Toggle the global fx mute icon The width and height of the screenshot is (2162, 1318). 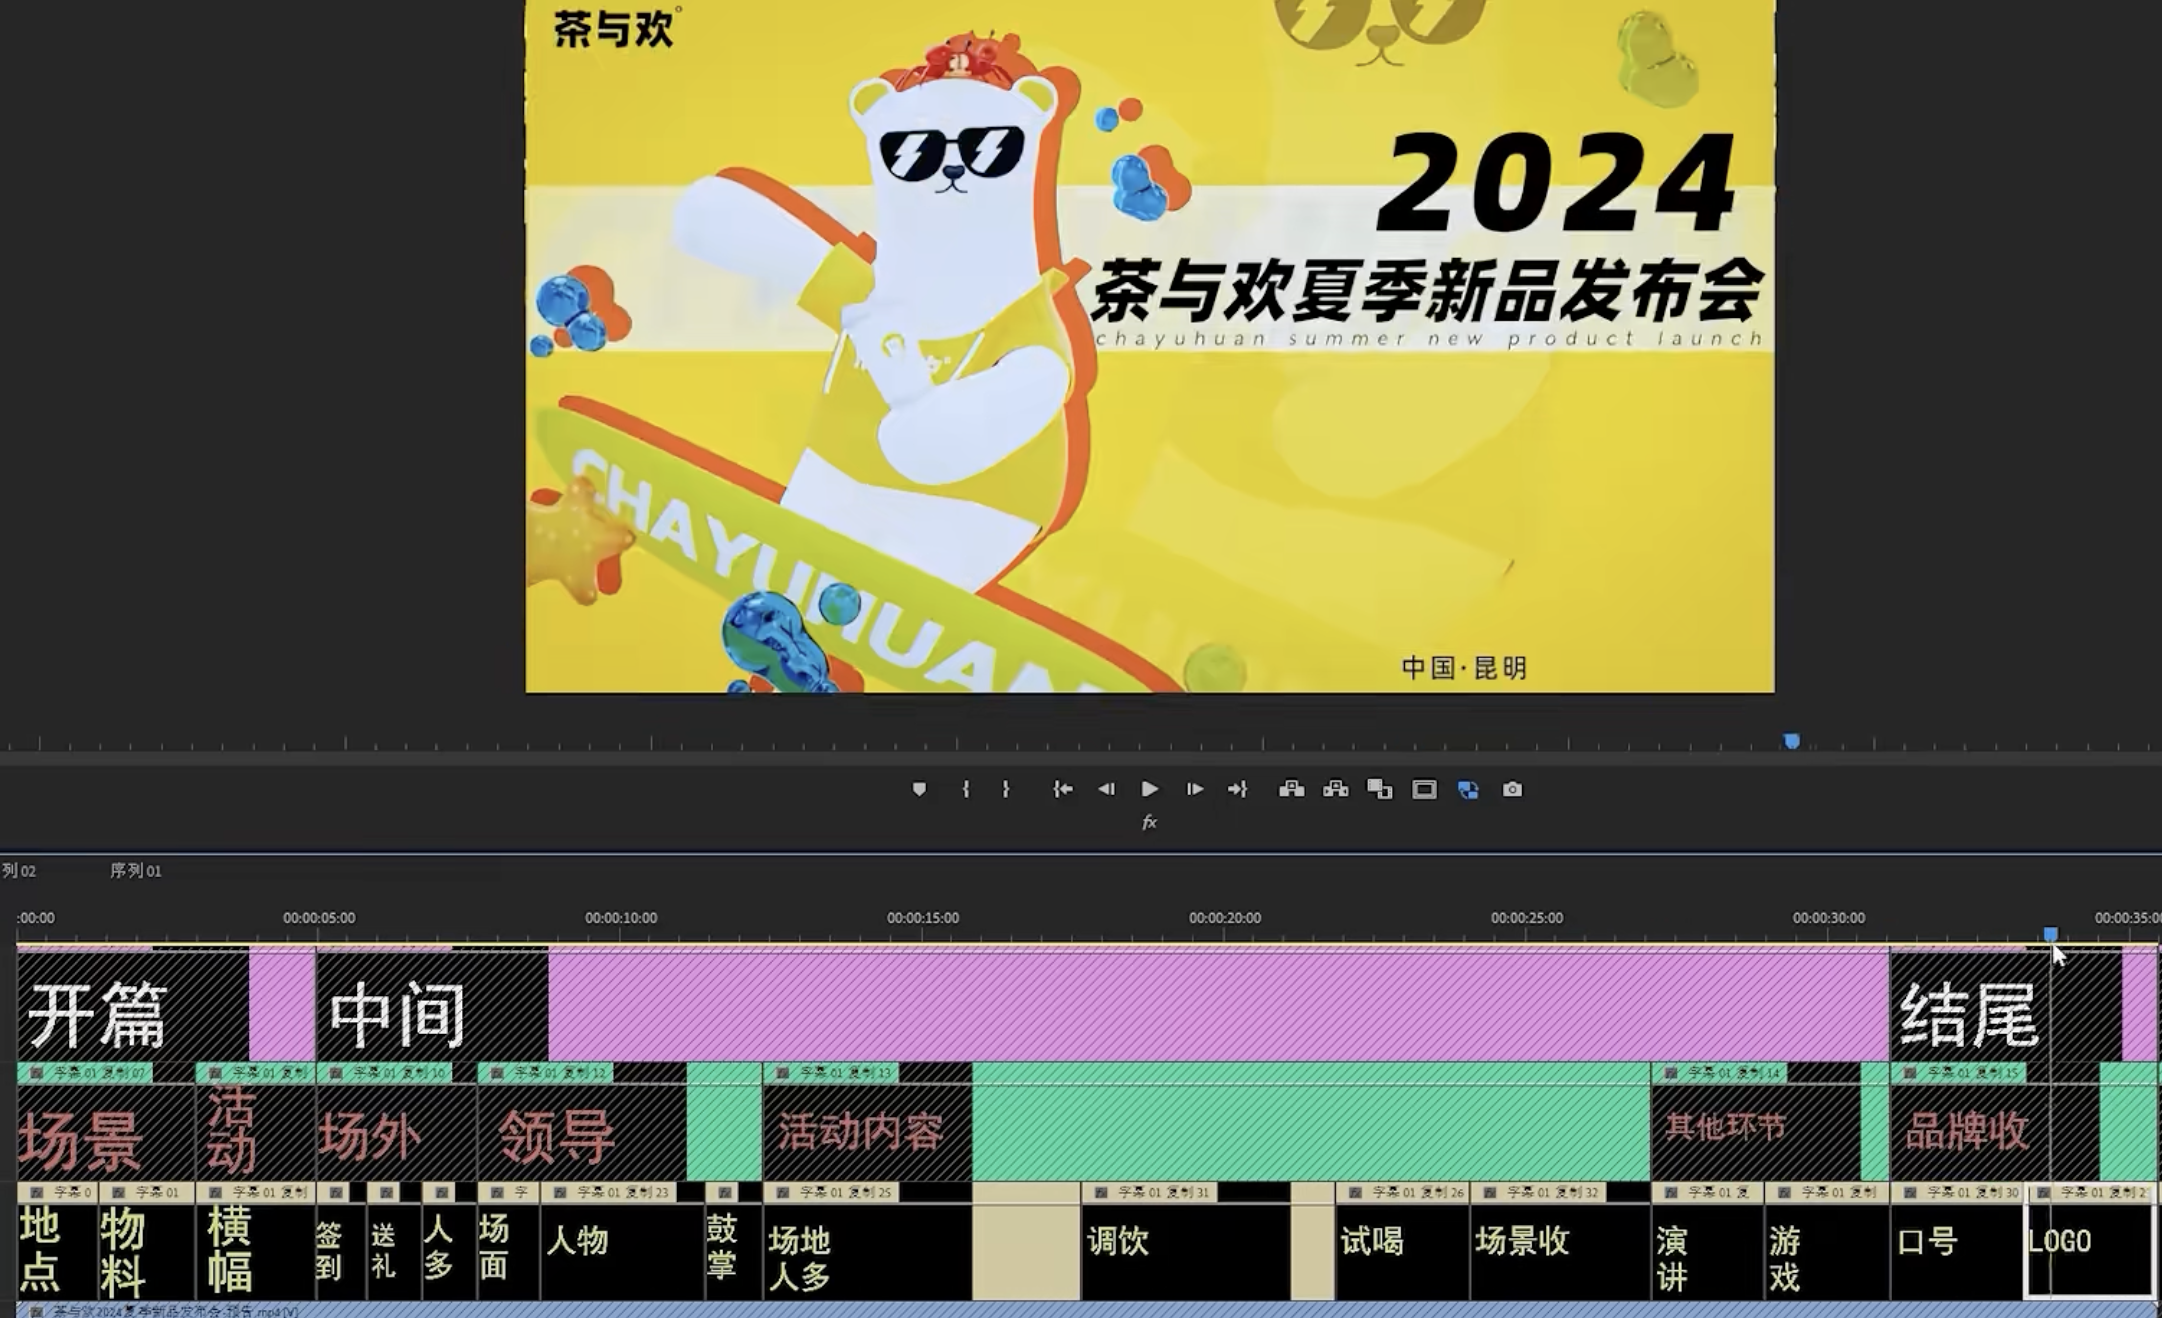[1149, 822]
